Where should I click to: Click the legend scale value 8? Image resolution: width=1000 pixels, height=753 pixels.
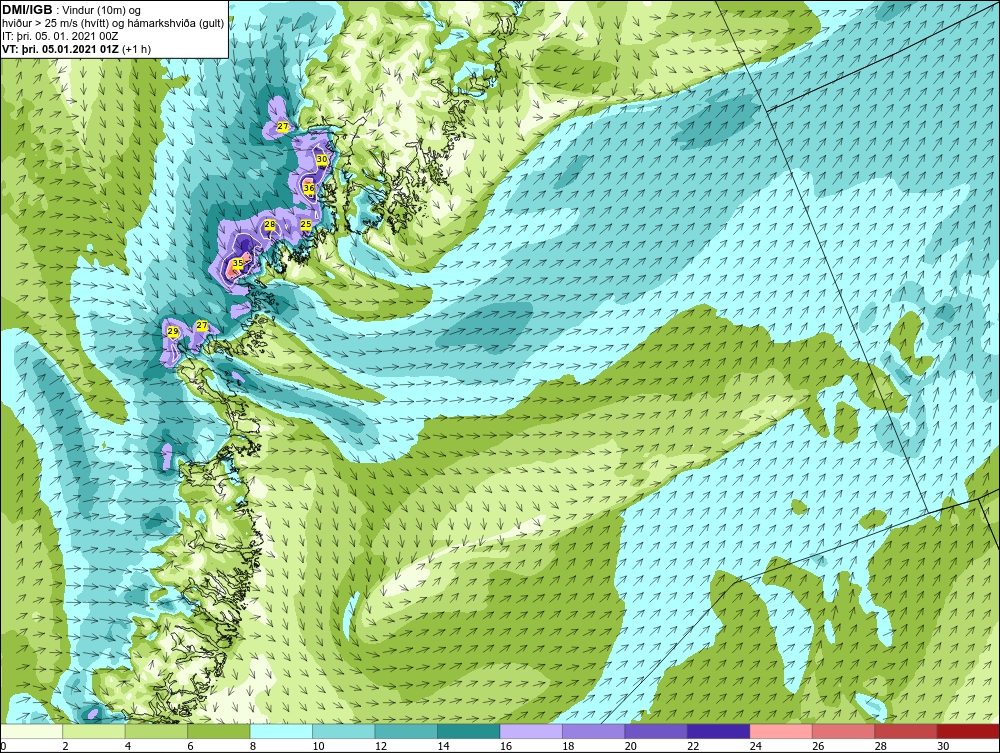pos(253,746)
